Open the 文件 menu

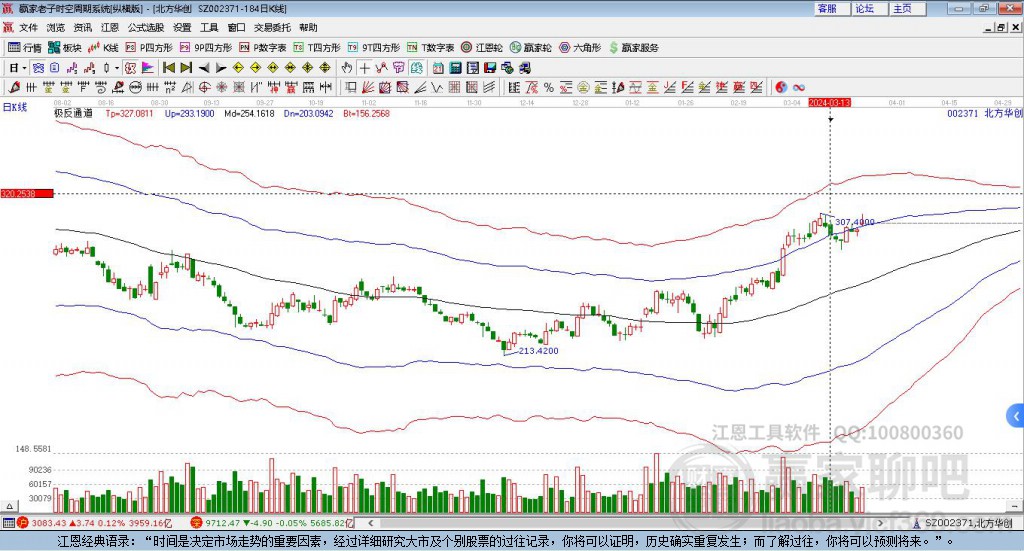click(29, 27)
